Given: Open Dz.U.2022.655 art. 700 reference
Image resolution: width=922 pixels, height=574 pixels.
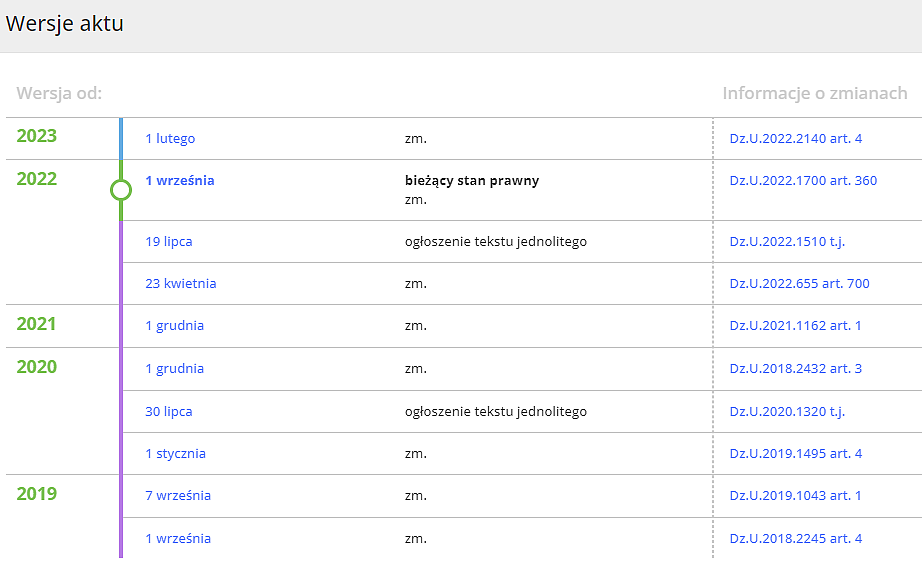Looking at the screenshot, I should tap(800, 284).
